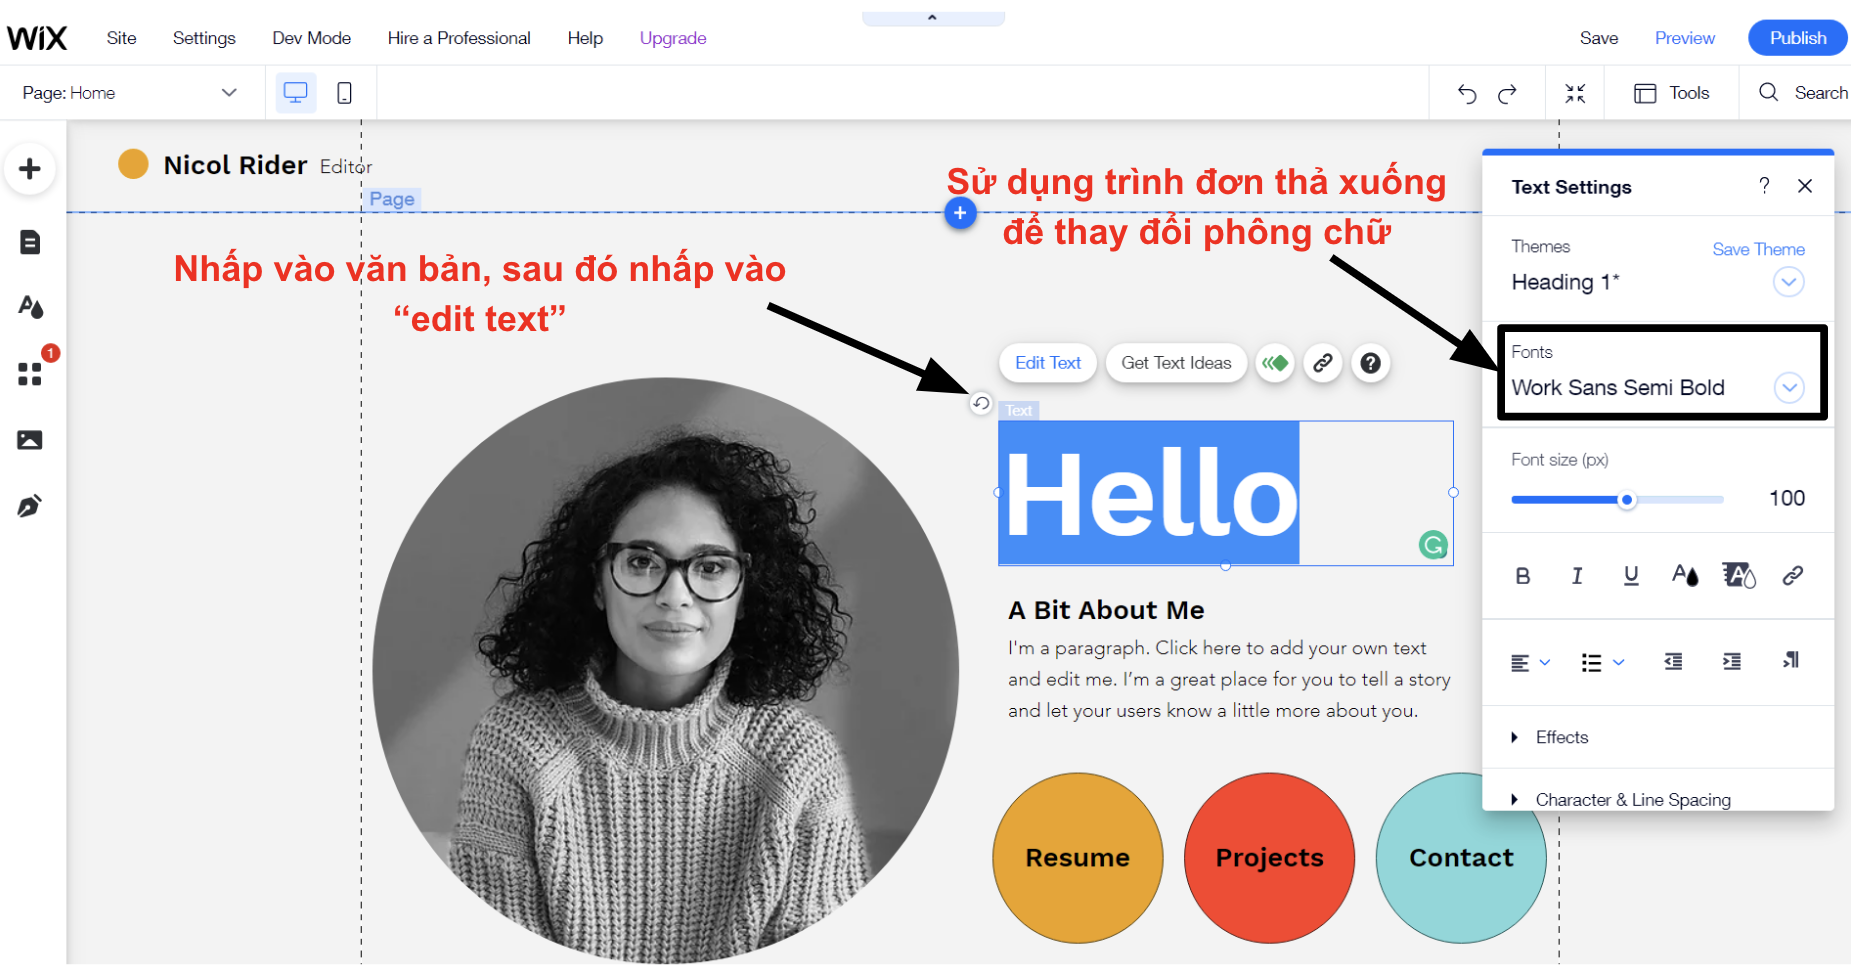The height and width of the screenshot is (974, 1851).
Task: Open the Dev Mode menu
Action: 312,38
